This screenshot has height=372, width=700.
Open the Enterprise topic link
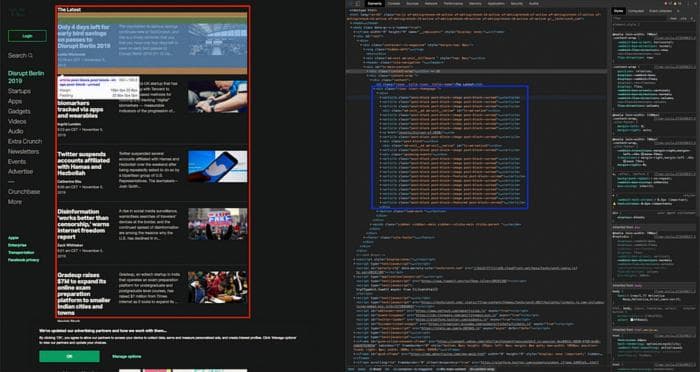pyautogui.click(x=17, y=245)
